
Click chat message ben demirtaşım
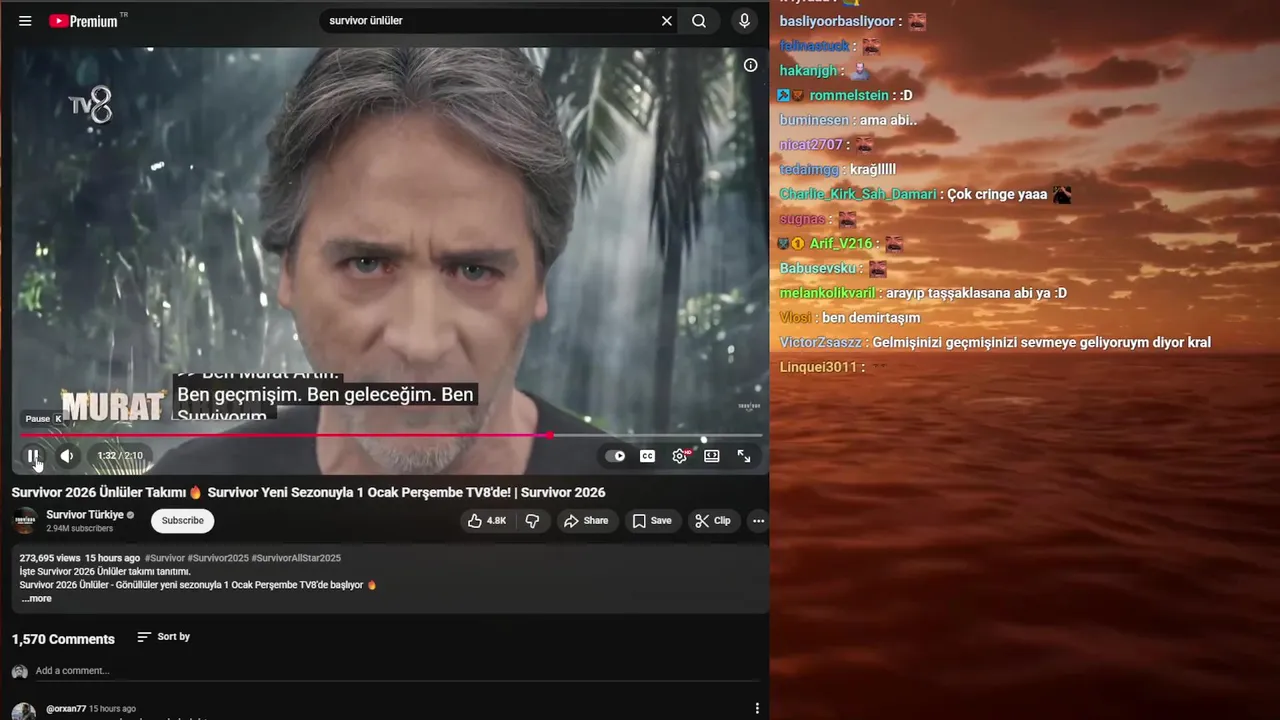pos(871,318)
